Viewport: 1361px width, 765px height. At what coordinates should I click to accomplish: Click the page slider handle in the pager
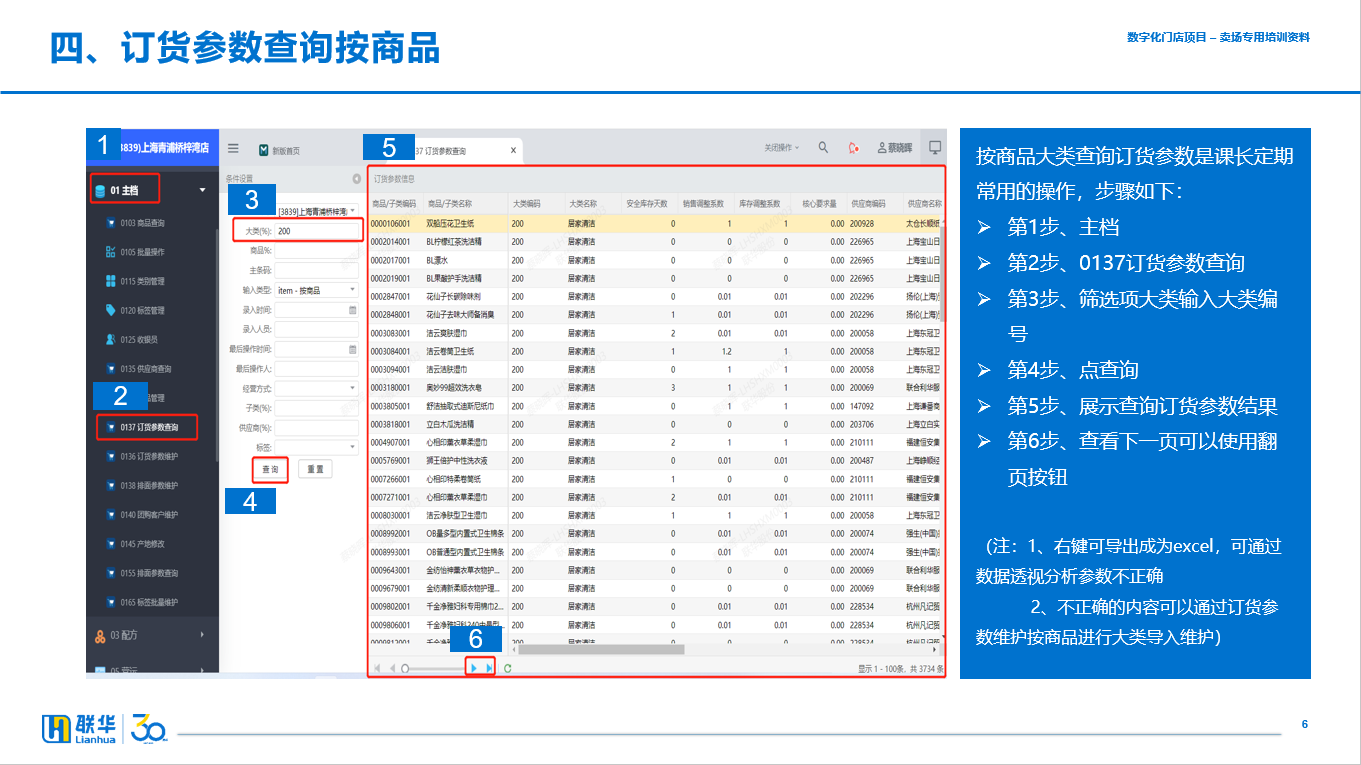click(405, 668)
